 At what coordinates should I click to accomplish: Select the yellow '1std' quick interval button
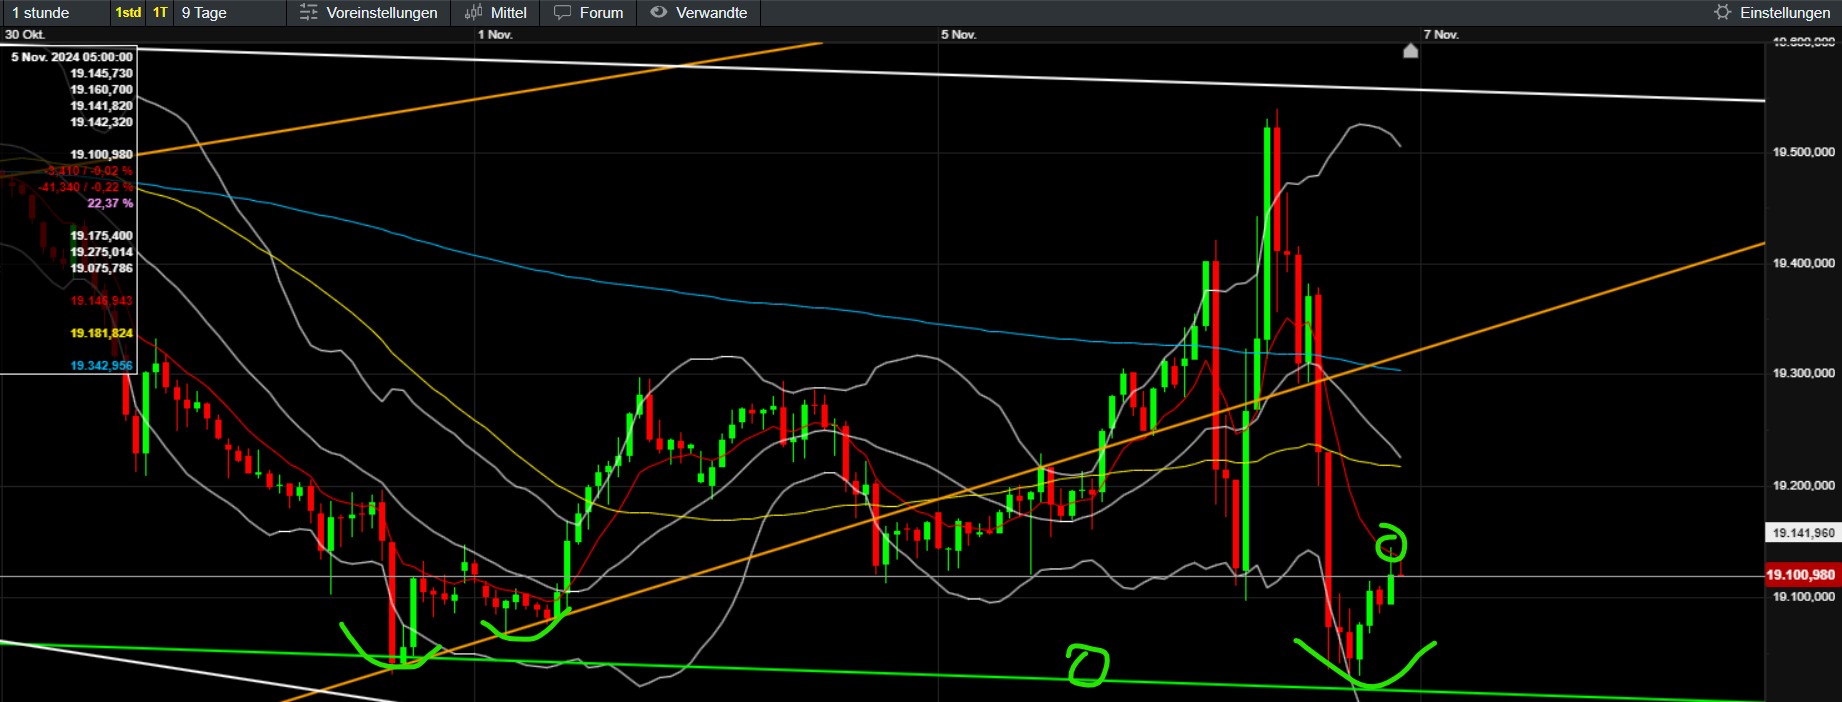point(128,13)
